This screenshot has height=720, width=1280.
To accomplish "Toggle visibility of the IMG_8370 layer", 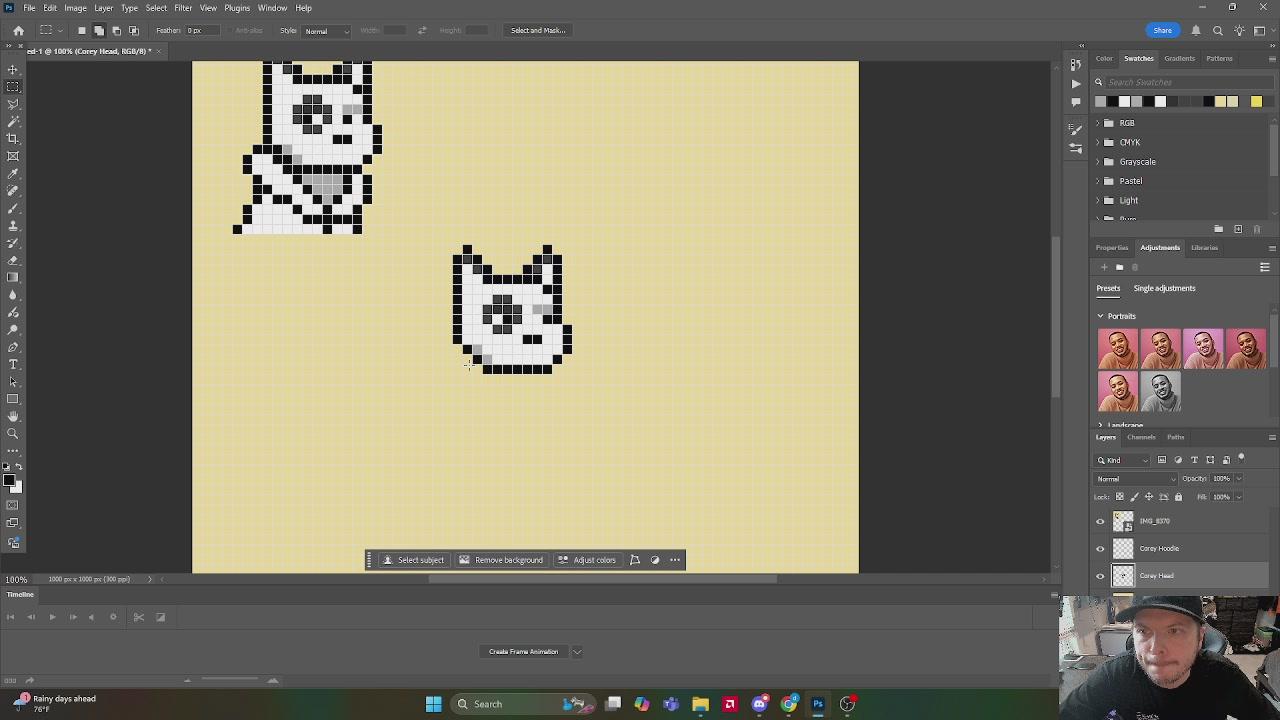I will pos(1100,520).
